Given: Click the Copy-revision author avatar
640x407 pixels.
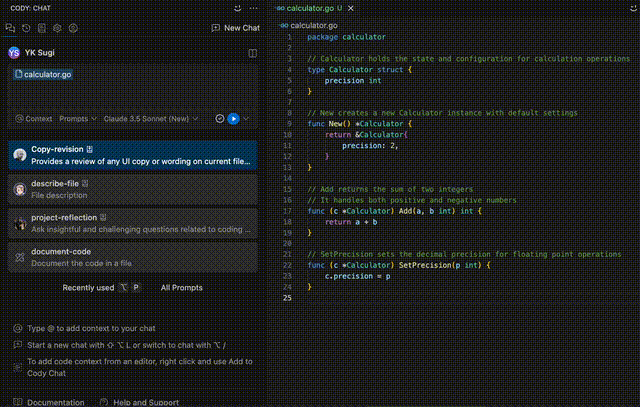Looking at the screenshot, I should (x=20, y=155).
